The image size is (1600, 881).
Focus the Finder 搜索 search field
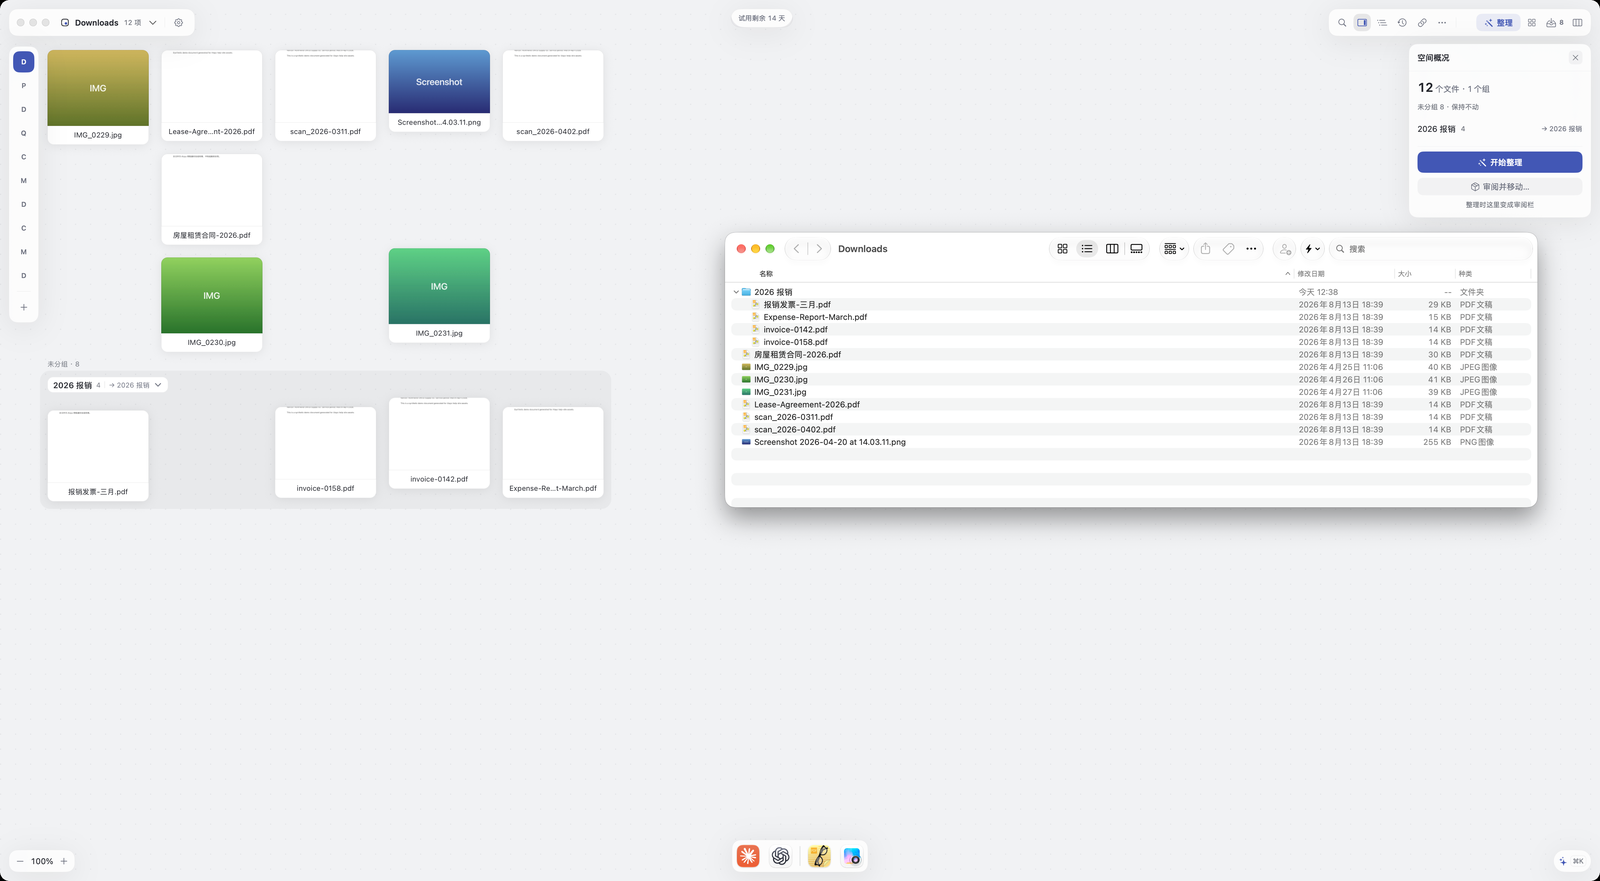1431,249
